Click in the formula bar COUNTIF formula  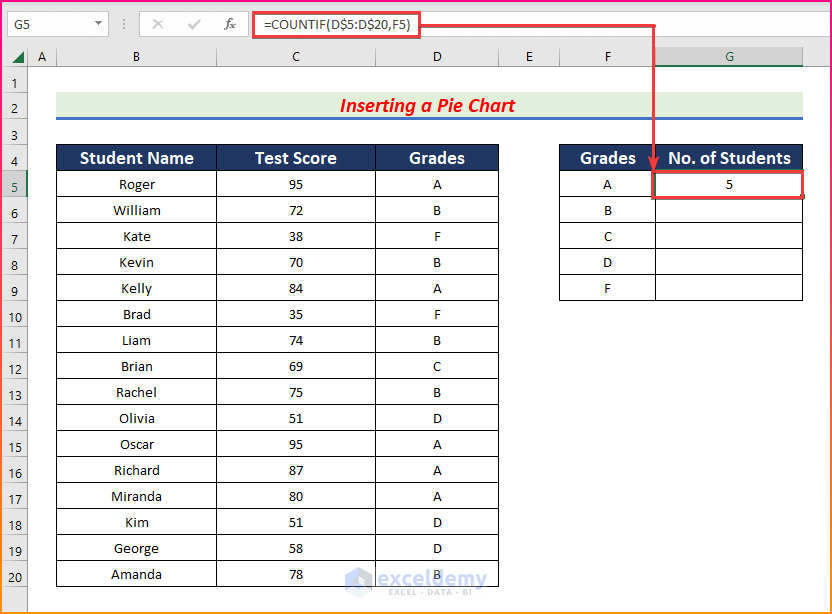[337, 25]
